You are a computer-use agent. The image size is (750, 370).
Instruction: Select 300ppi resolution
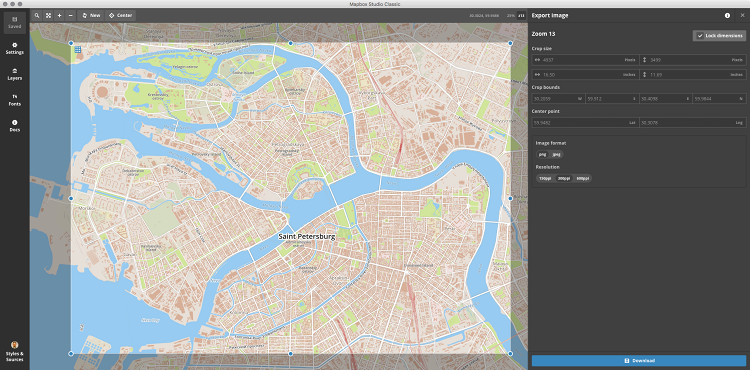click(x=563, y=178)
